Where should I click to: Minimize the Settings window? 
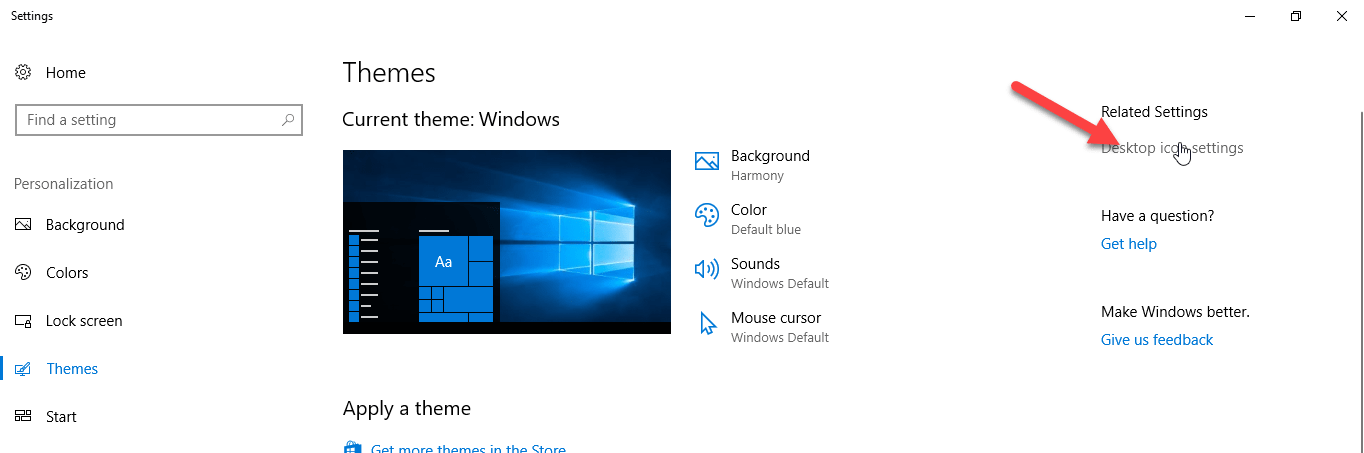tap(1250, 16)
